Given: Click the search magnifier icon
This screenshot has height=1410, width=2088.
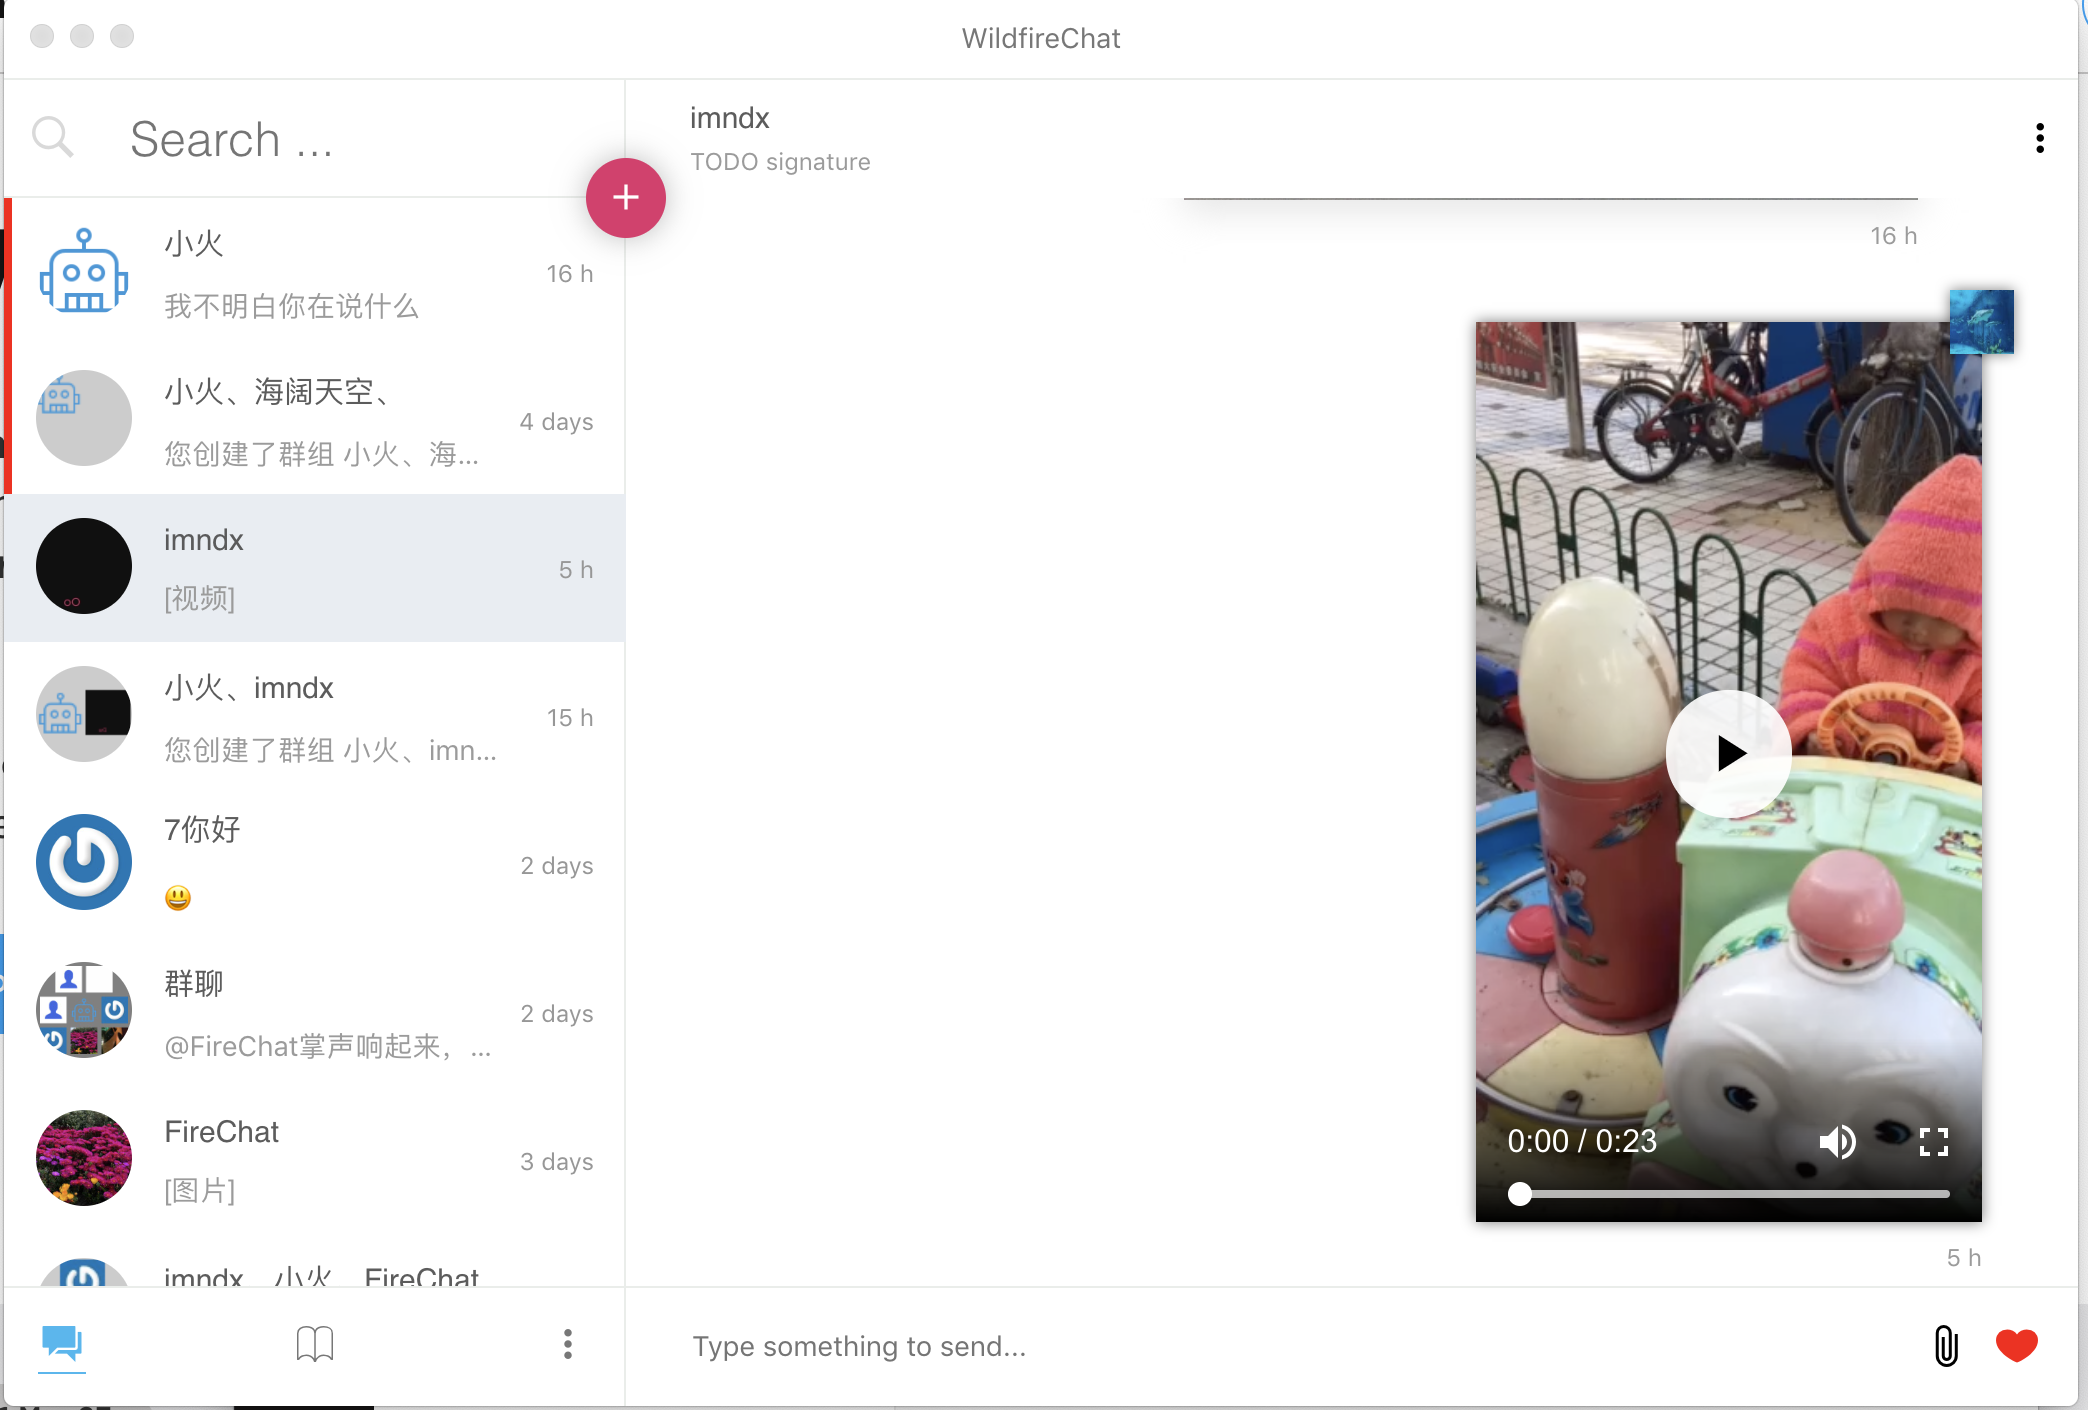Looking at the screenshot, I should (52, 137).
